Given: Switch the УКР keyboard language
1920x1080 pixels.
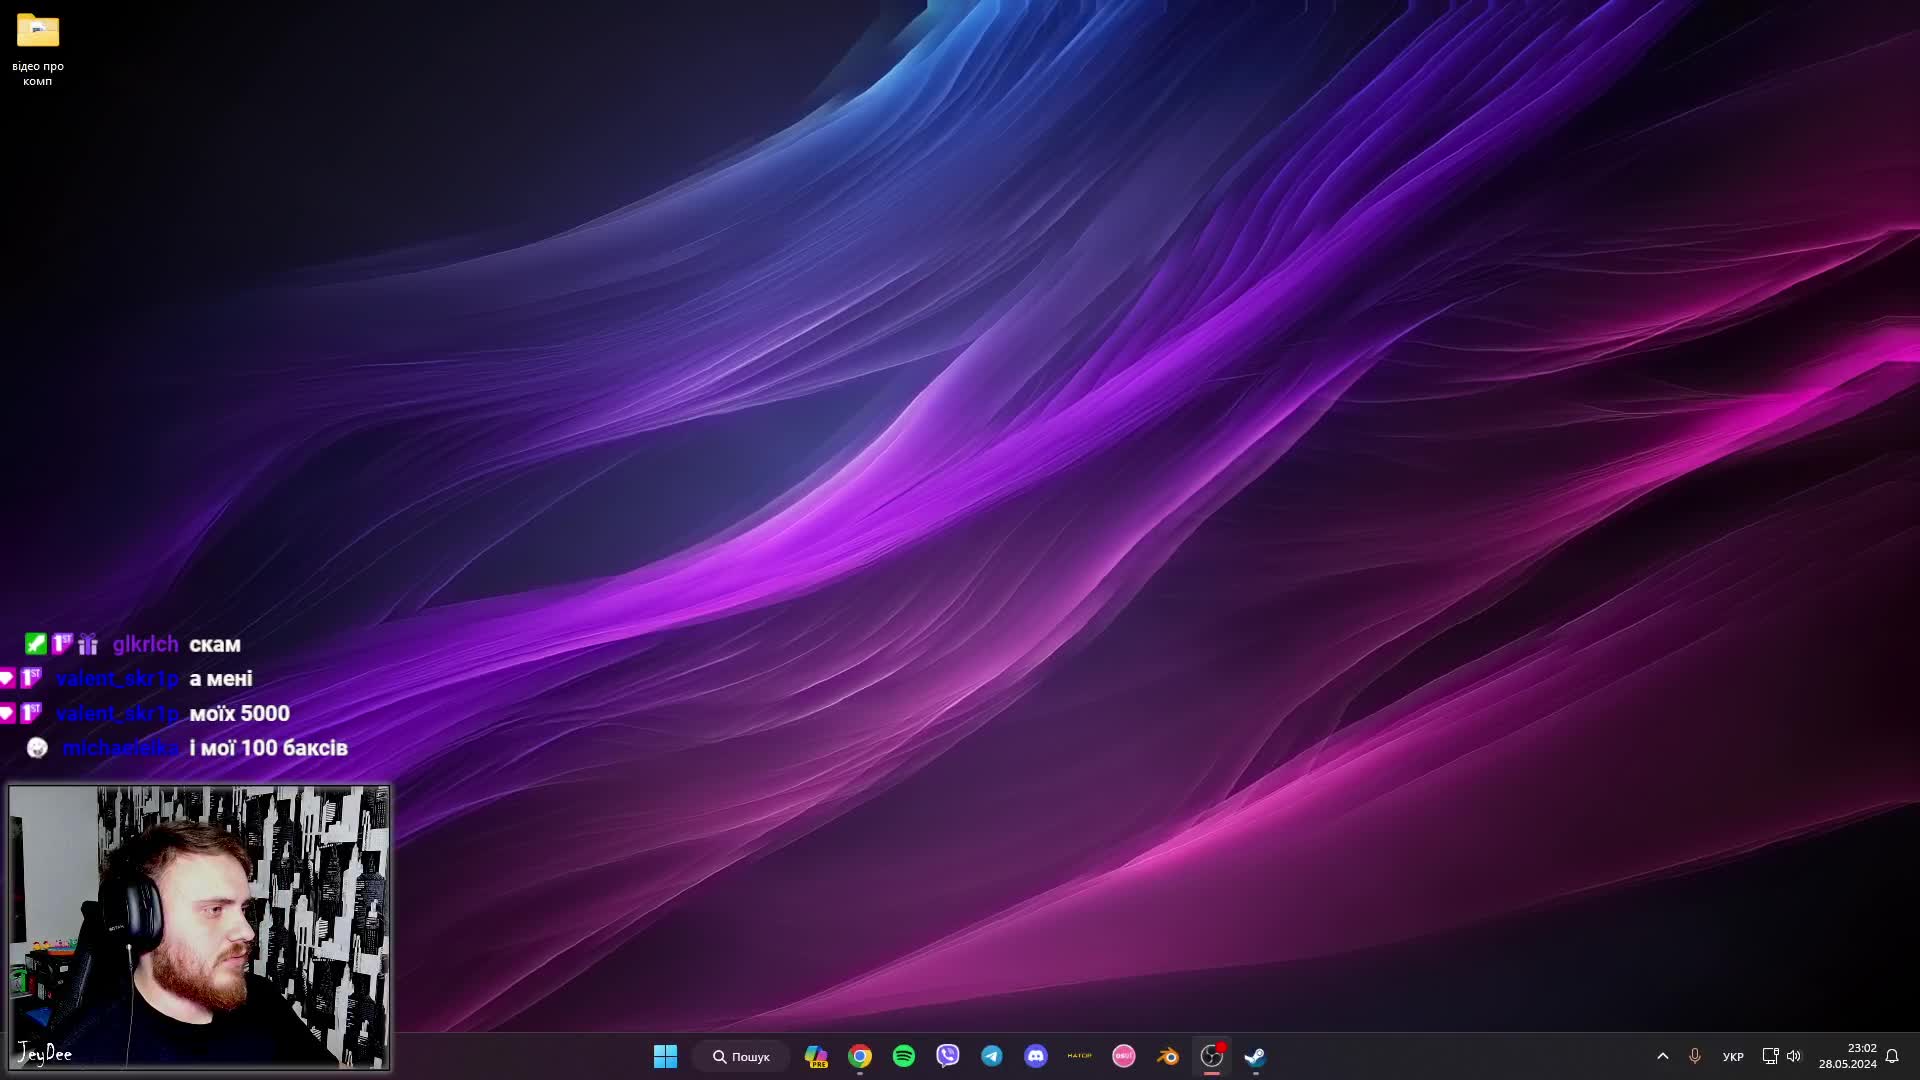Looking at the screenshot, I should [x=1733, y=1056].
